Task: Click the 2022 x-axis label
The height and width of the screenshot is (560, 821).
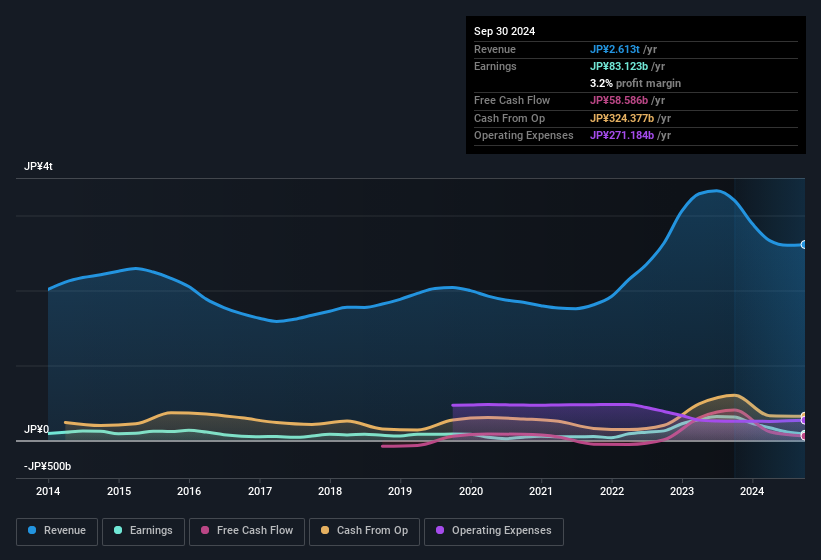Action: 612,491
